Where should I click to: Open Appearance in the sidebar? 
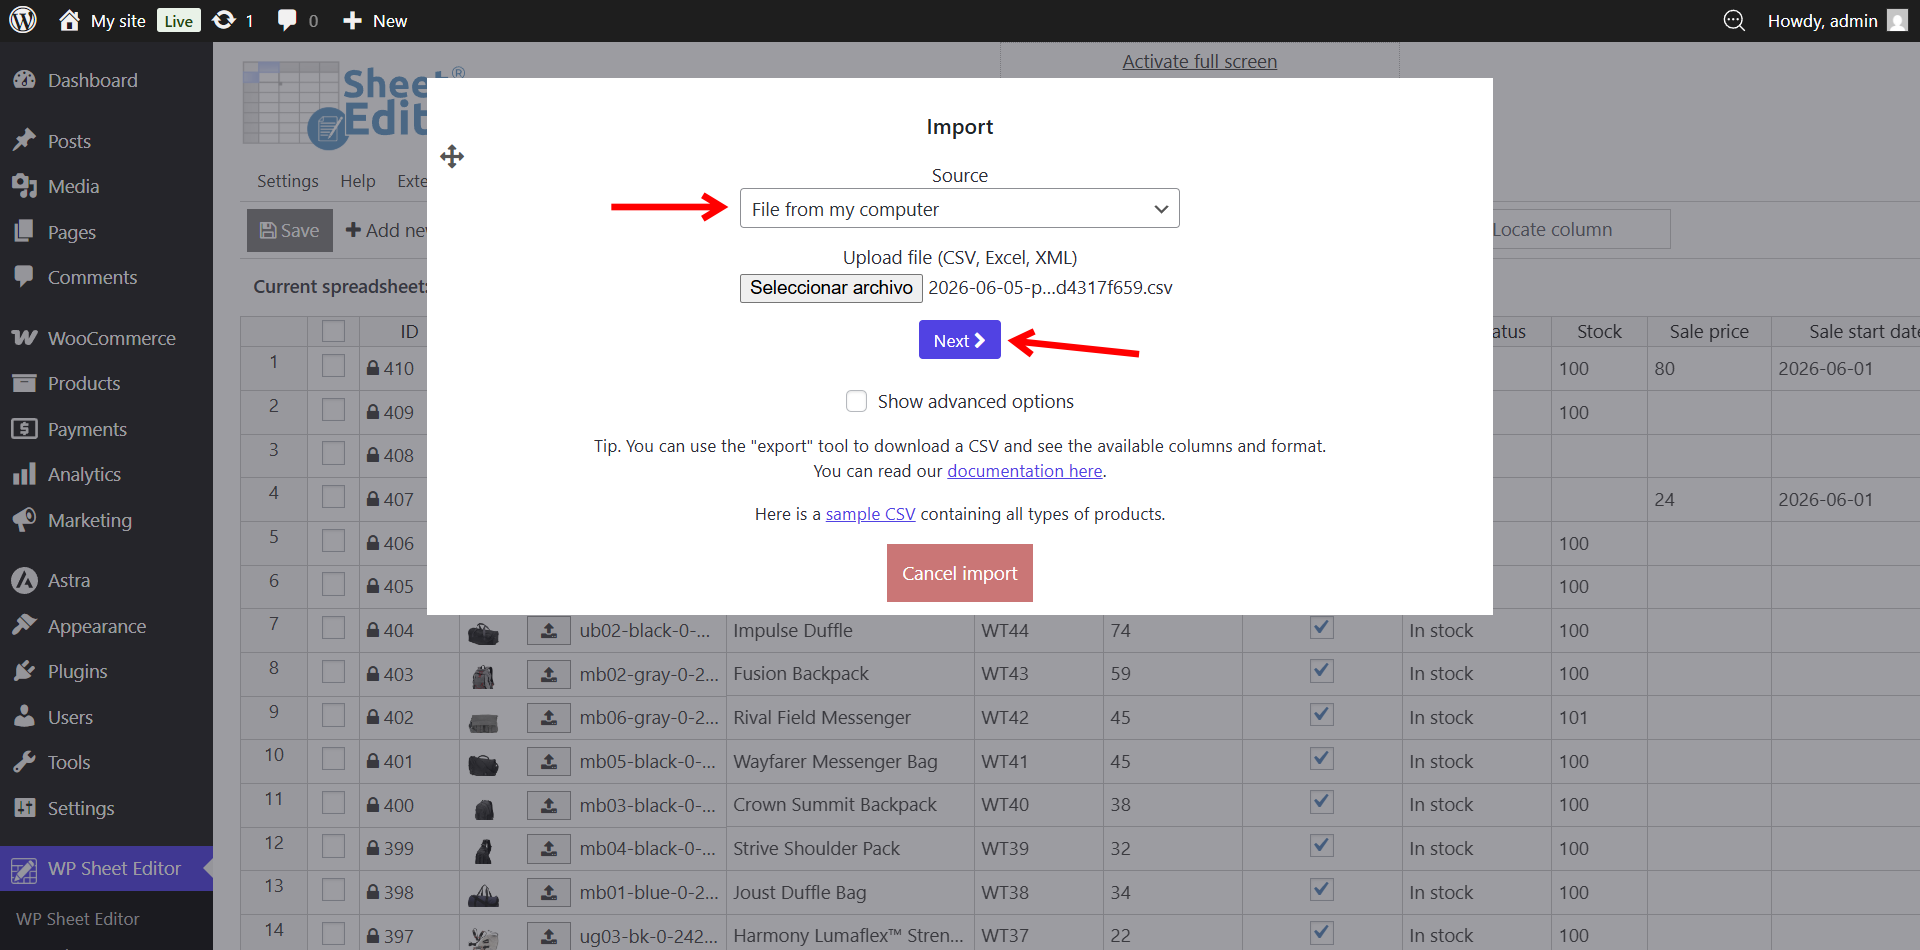coord(97,626)
